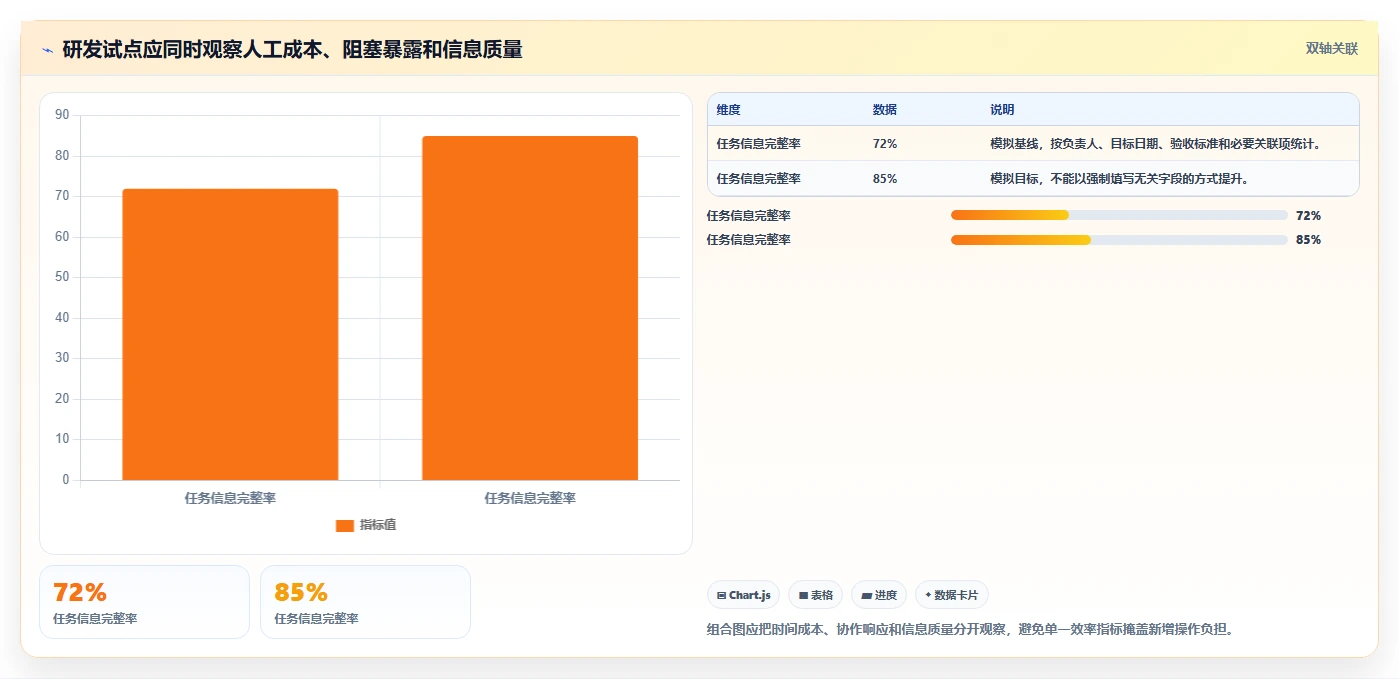1399x679 pixels.
Task: Click the orange legend swatch for 指标值
Action: click(x=345, y=525)
